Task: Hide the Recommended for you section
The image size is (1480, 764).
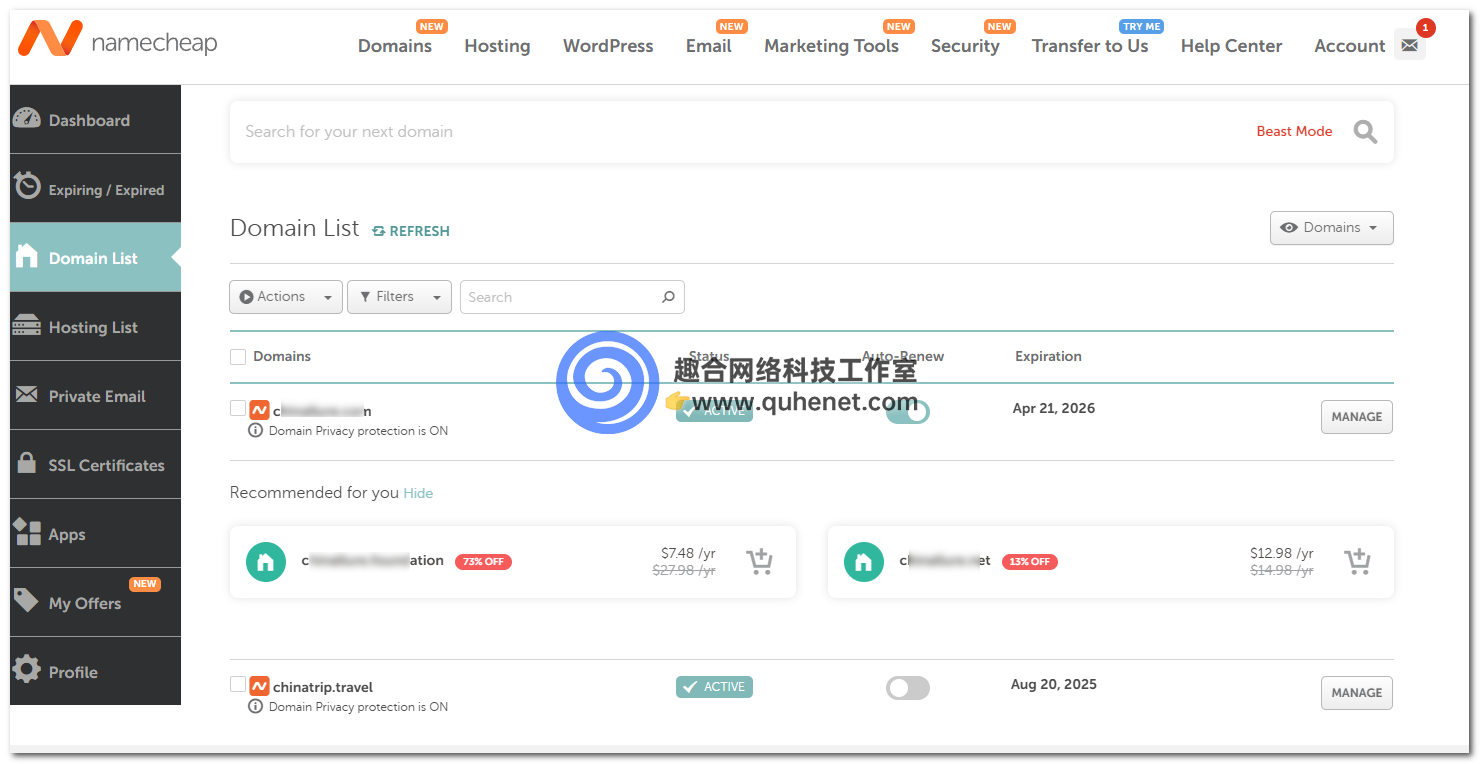Action: [x=418, y=493]
